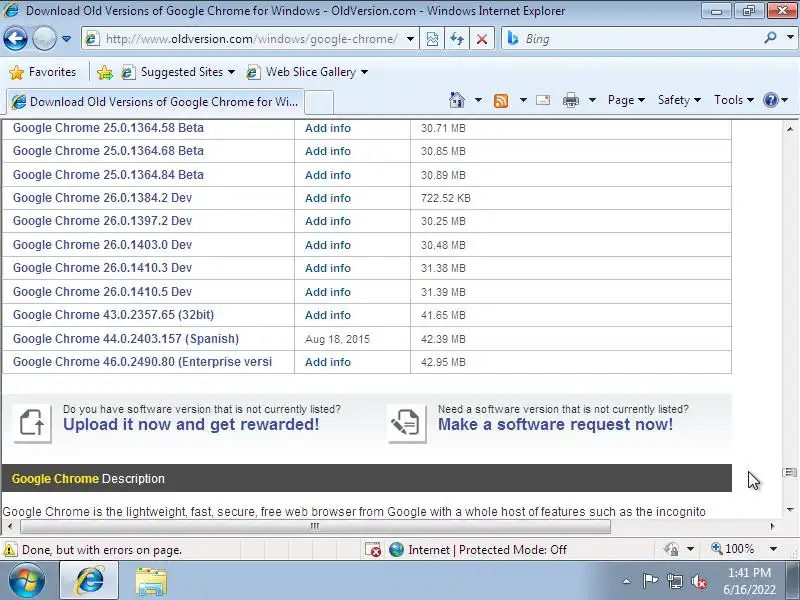Open the Tools menu
The width and height of the screenshot is (800, 600).
click(x=734, y=100)
